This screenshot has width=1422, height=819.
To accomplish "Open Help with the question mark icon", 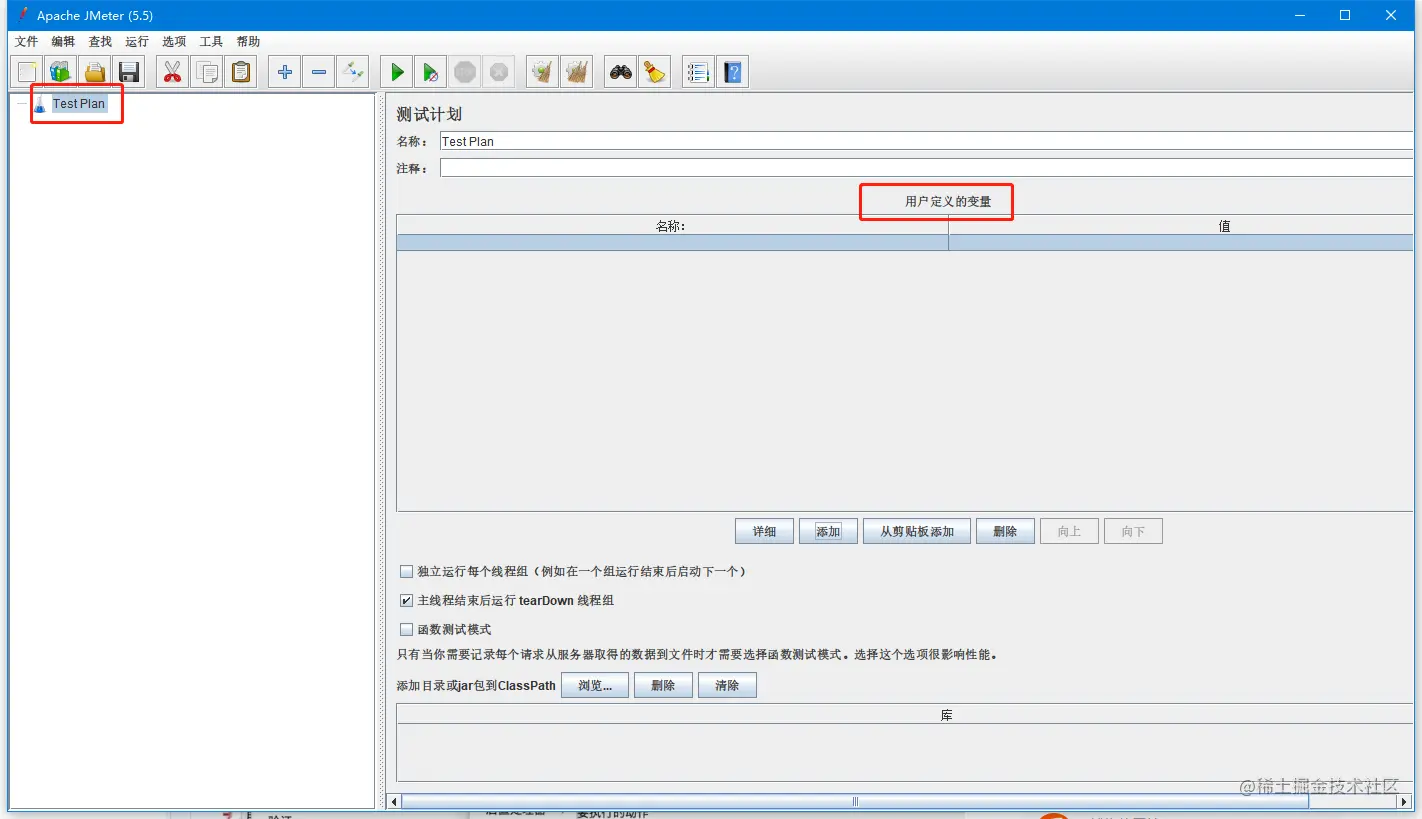I will tap(733, 72).
